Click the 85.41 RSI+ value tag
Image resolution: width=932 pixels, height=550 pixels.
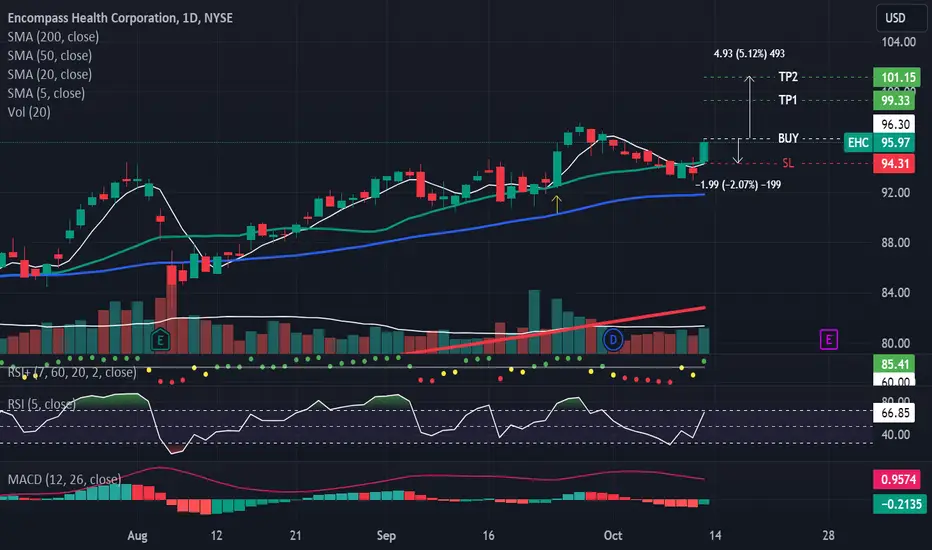[x=894, y=363]
